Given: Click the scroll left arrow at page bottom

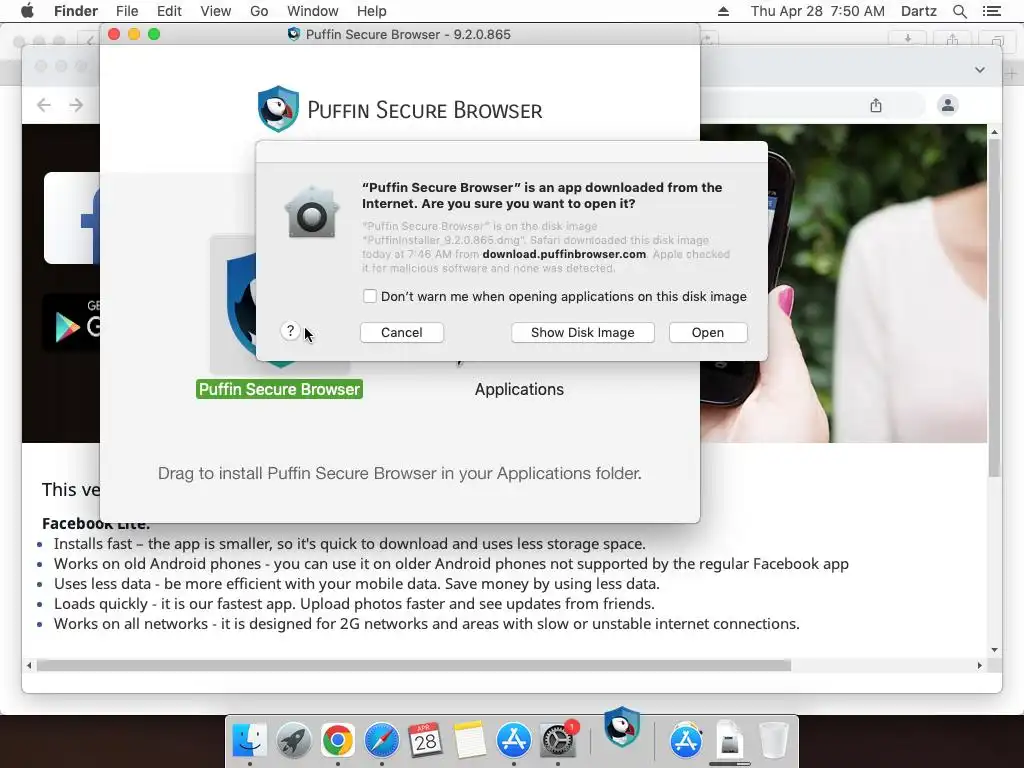Looking at the screenshot, I should tap(29, 665).
